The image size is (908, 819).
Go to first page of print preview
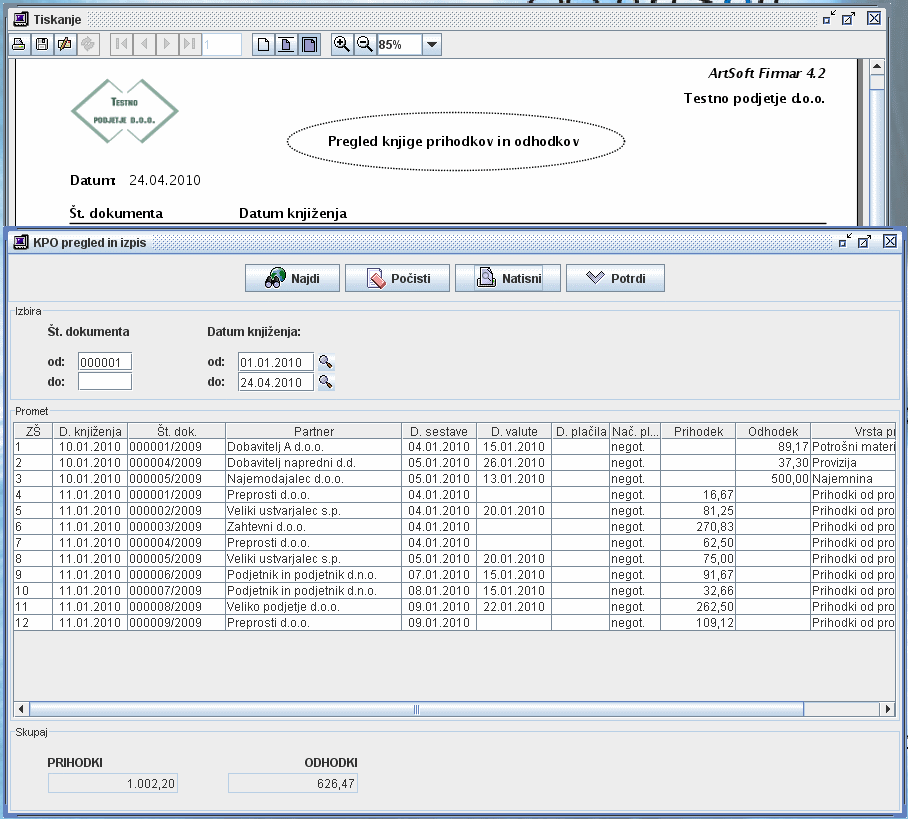[x=122, y=45]
